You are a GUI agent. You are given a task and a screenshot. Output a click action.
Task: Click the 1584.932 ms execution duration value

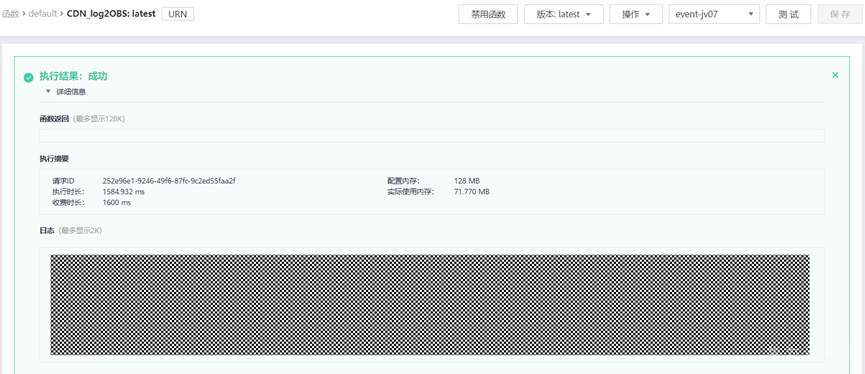point(124,191)
